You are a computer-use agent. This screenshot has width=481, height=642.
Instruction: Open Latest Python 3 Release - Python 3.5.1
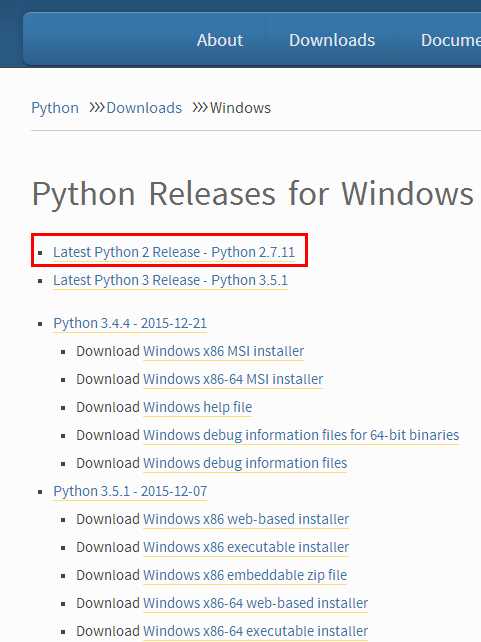[x=170, y=280]
